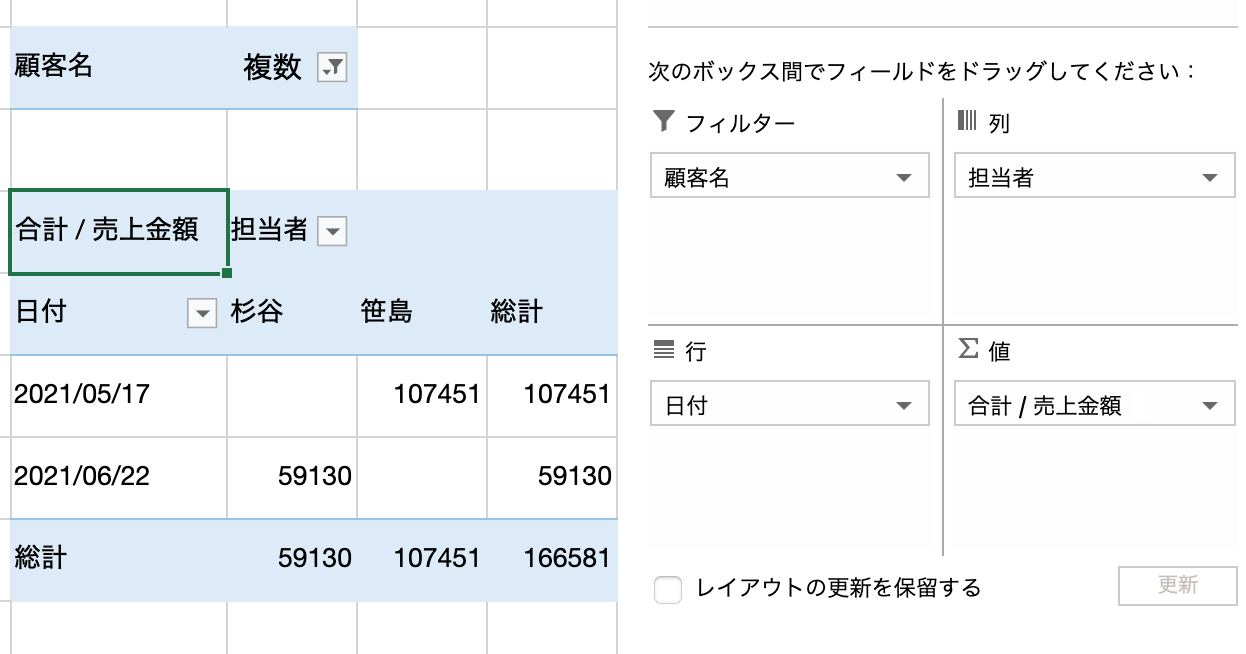The height and width of the screenshot is (654, 1246).
Task: Open the 日付 row filter arrow in the sheet
Action: click(202, 314)
